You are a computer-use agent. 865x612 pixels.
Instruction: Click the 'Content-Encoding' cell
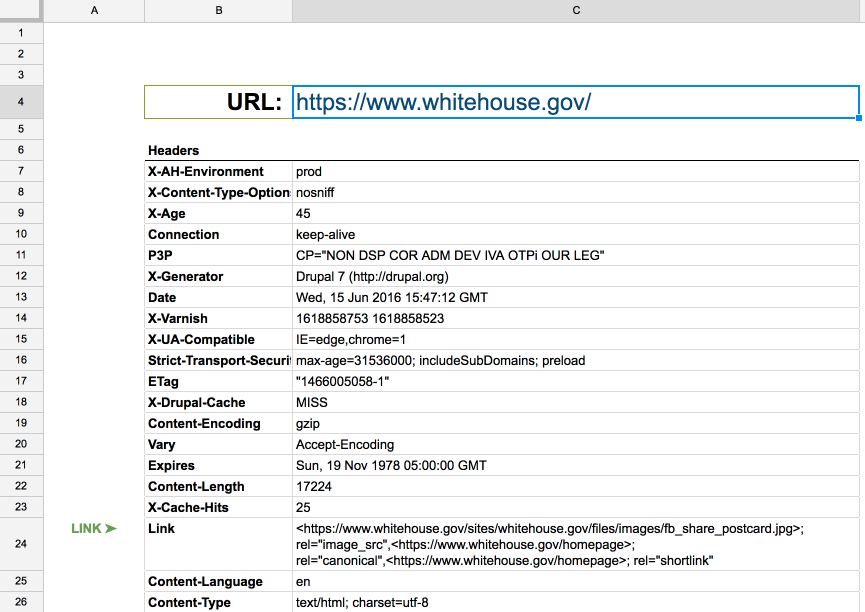click(x=218, y=423)
